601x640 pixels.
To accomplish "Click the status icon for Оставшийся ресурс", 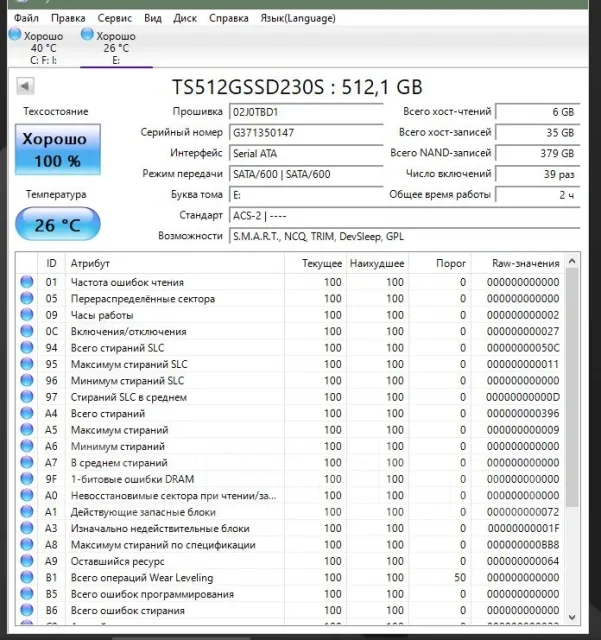I will point(27,561).
